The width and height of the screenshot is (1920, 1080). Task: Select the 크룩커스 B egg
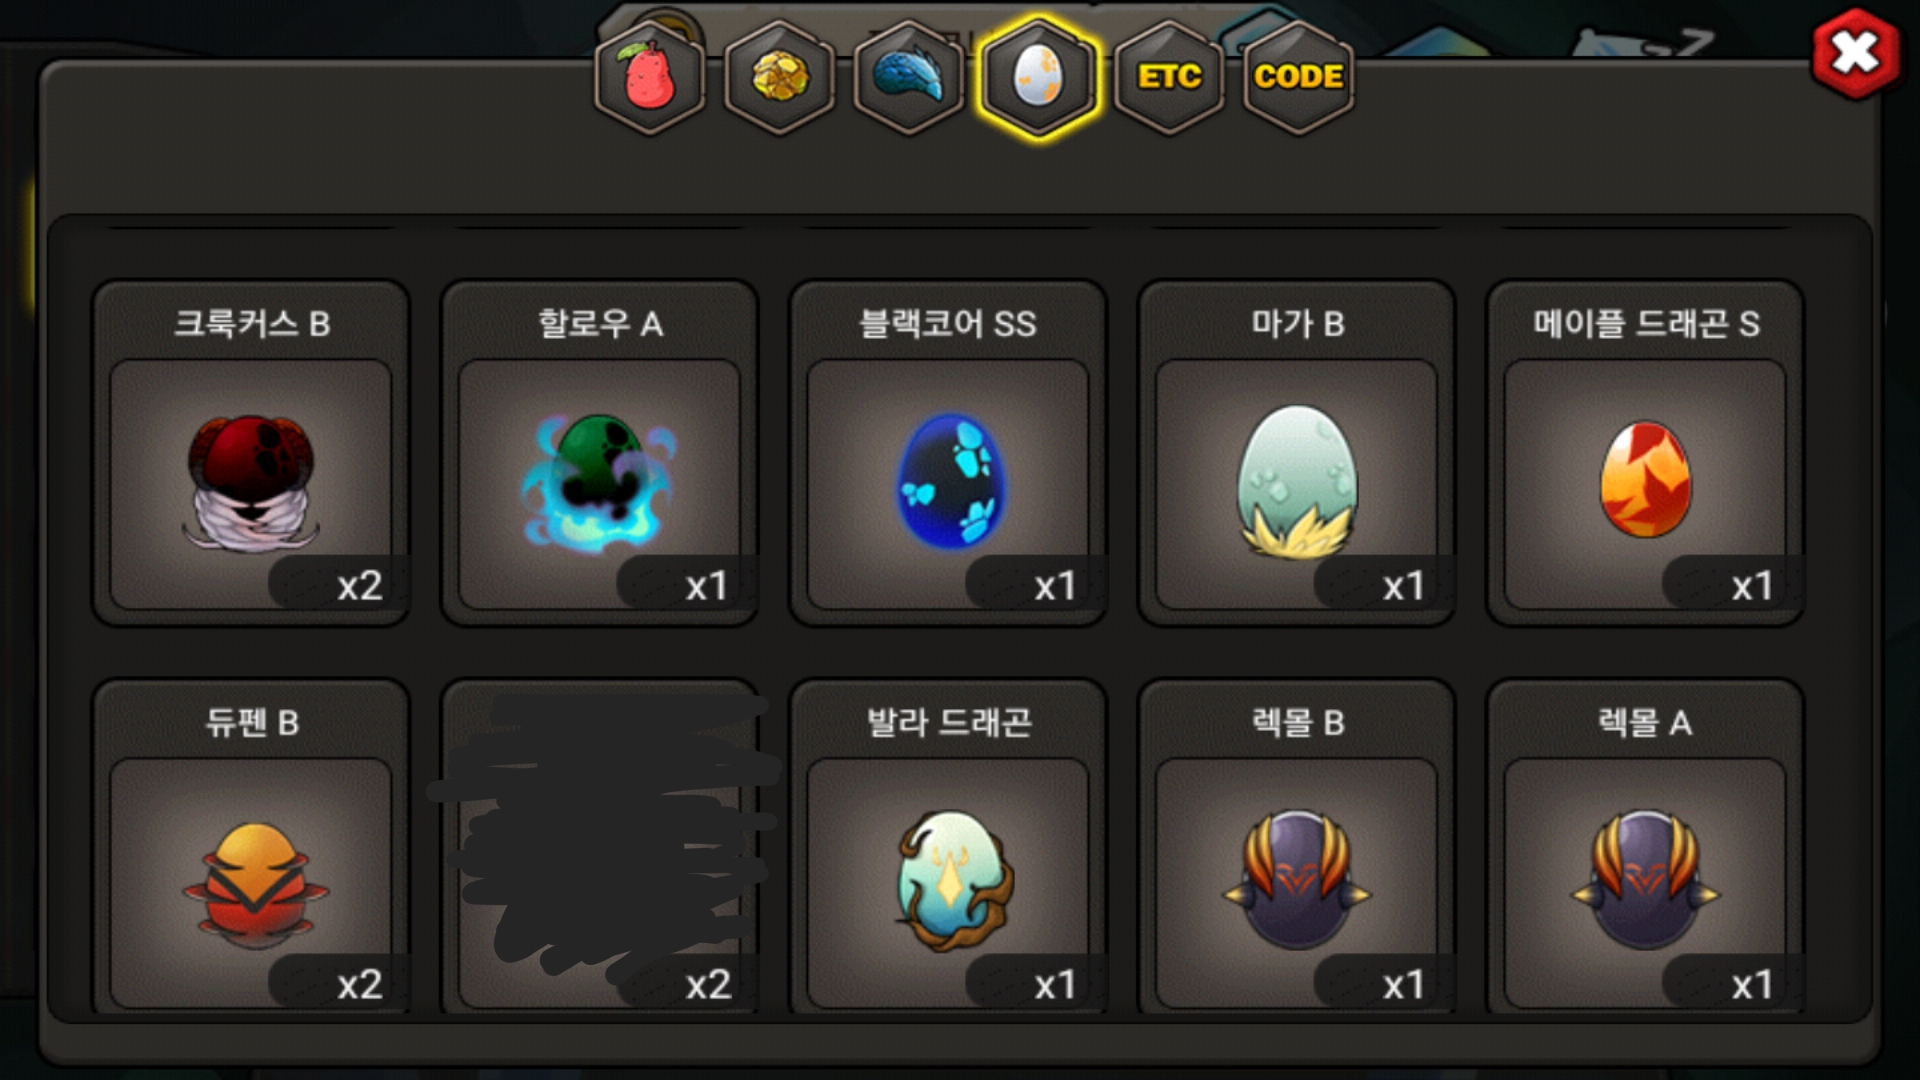point(251,453)
